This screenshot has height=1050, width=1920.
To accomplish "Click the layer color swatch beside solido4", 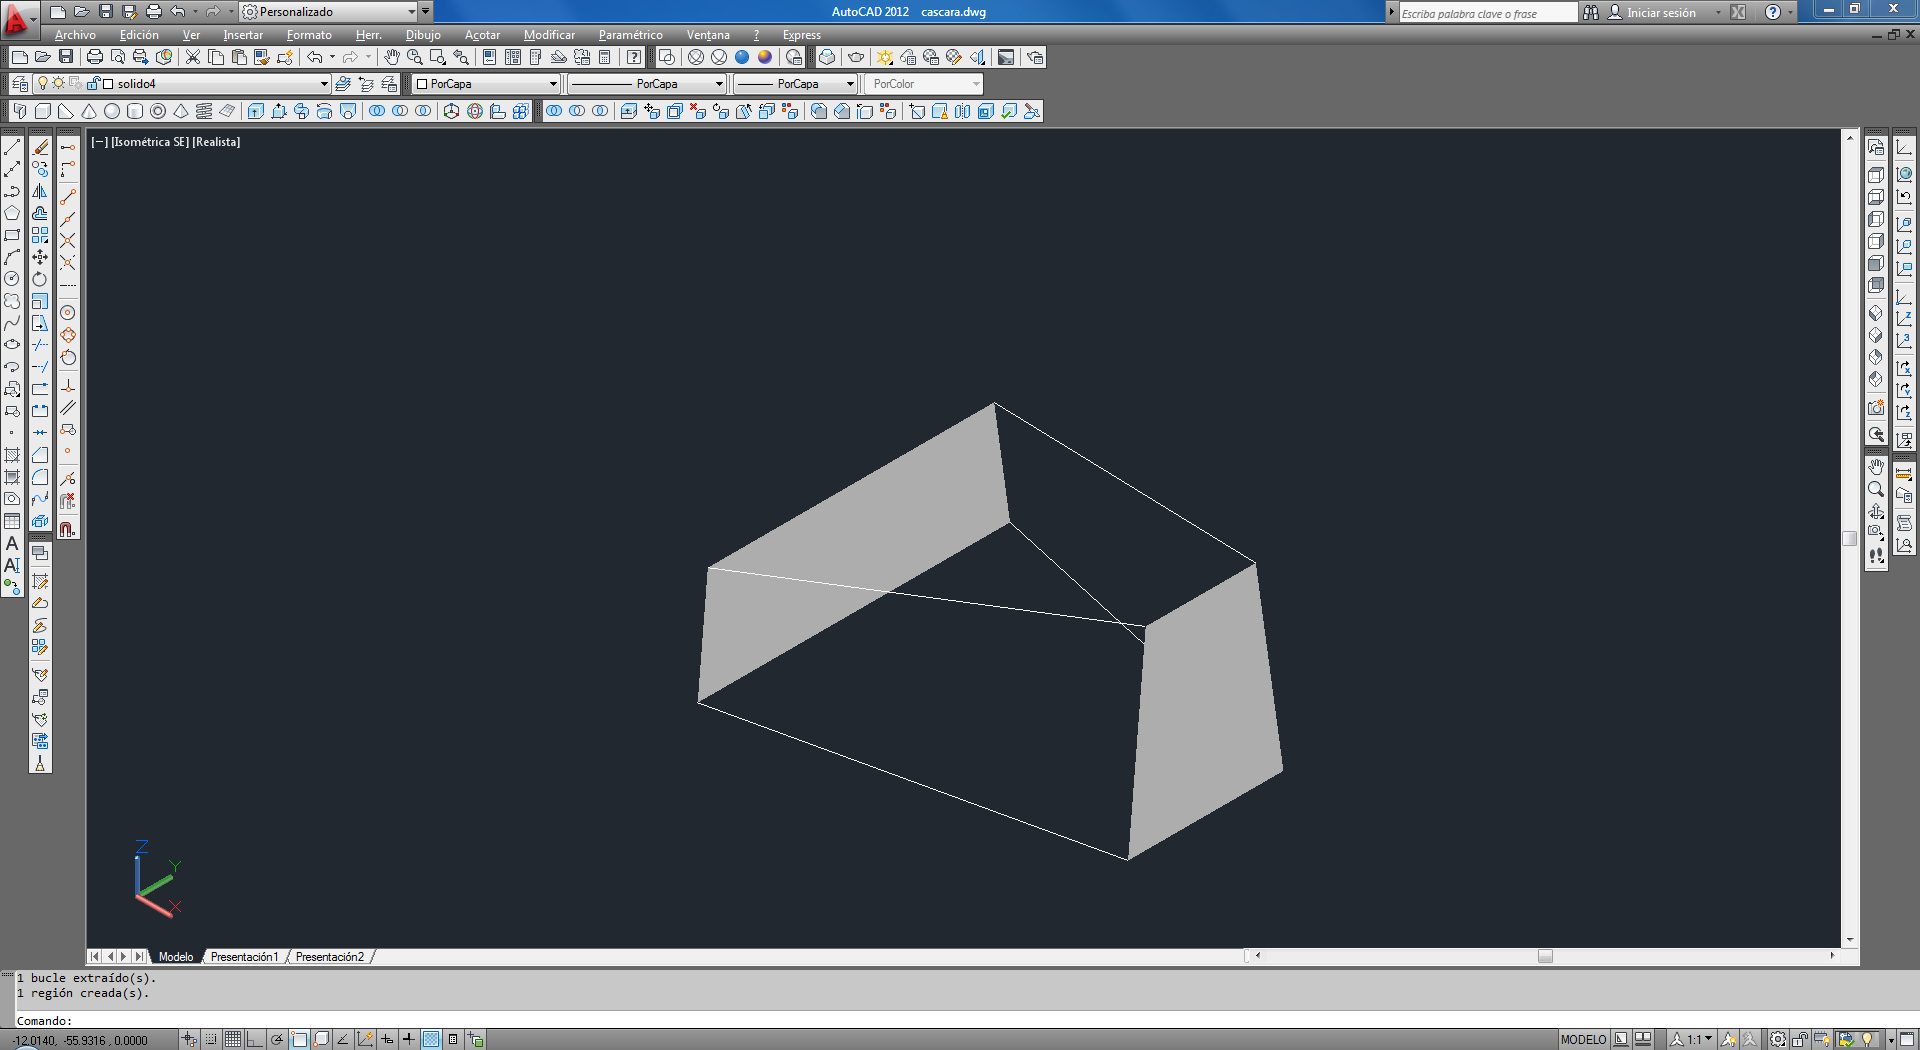I will click(108, 84).
